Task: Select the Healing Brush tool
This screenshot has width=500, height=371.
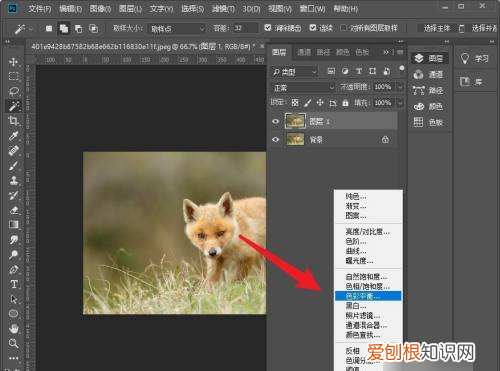Action: click(13, 150)
